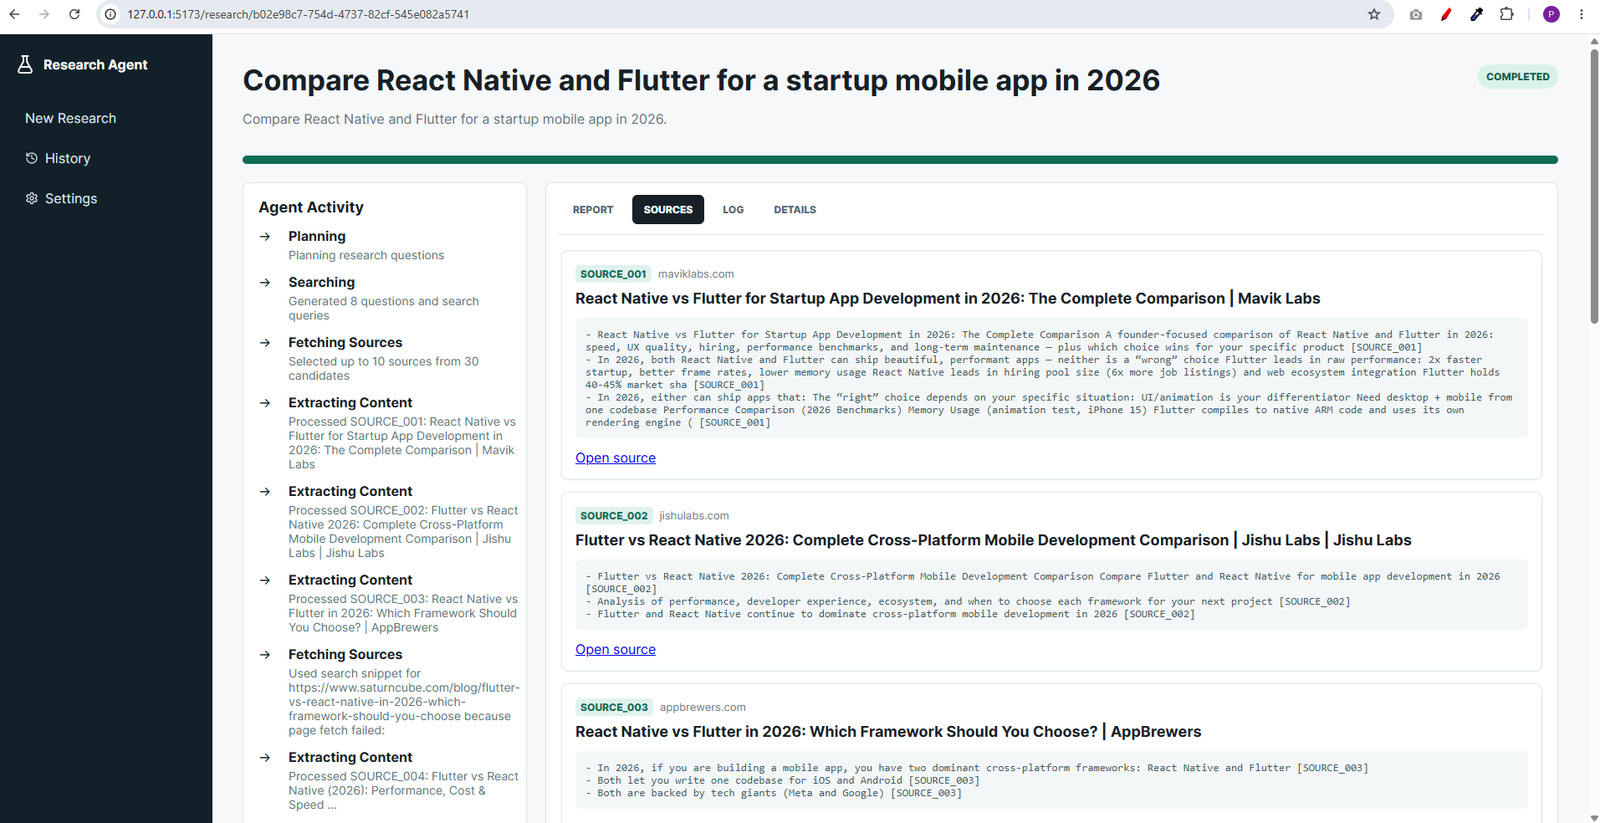
Task: Click the browser address bar URL
Action: click(298, 14)
